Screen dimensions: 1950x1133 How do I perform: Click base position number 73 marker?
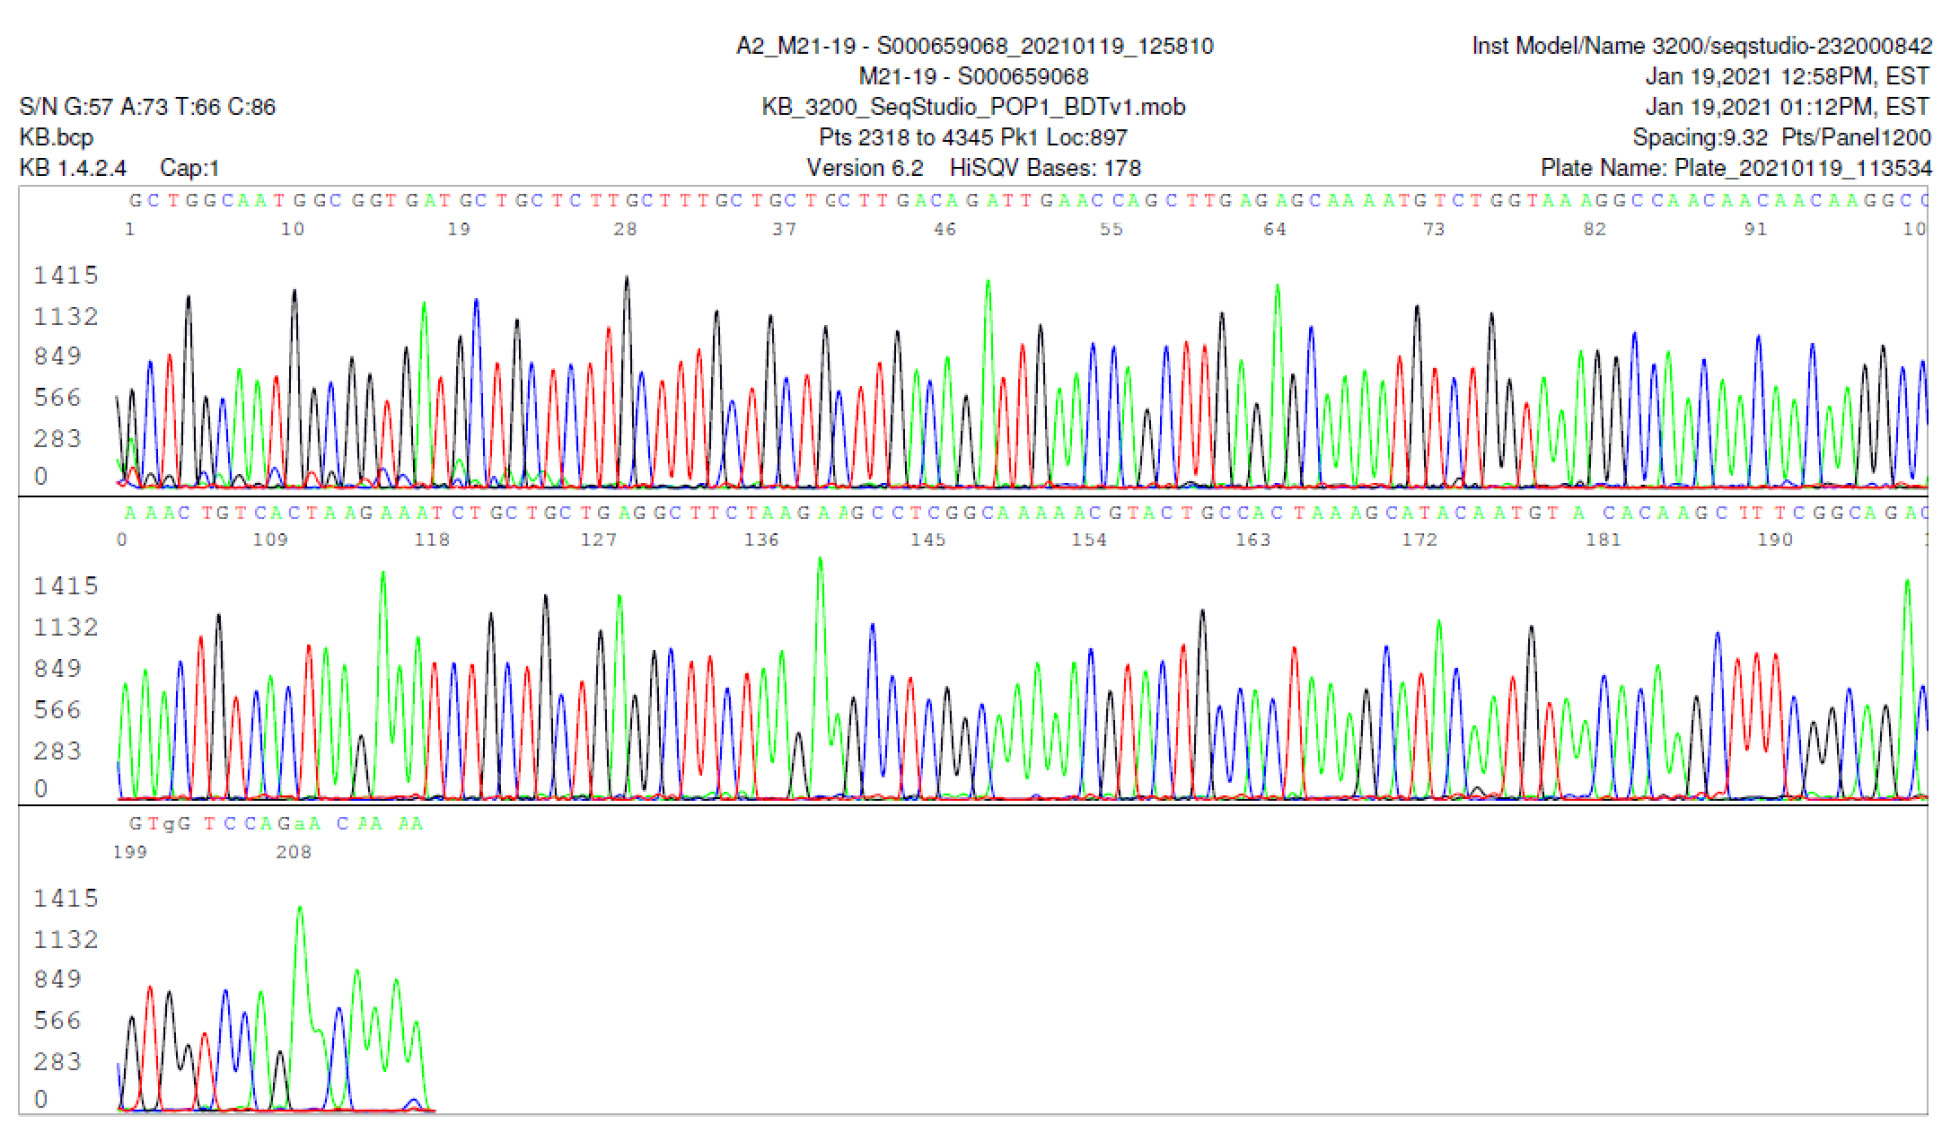(1434, 230)
